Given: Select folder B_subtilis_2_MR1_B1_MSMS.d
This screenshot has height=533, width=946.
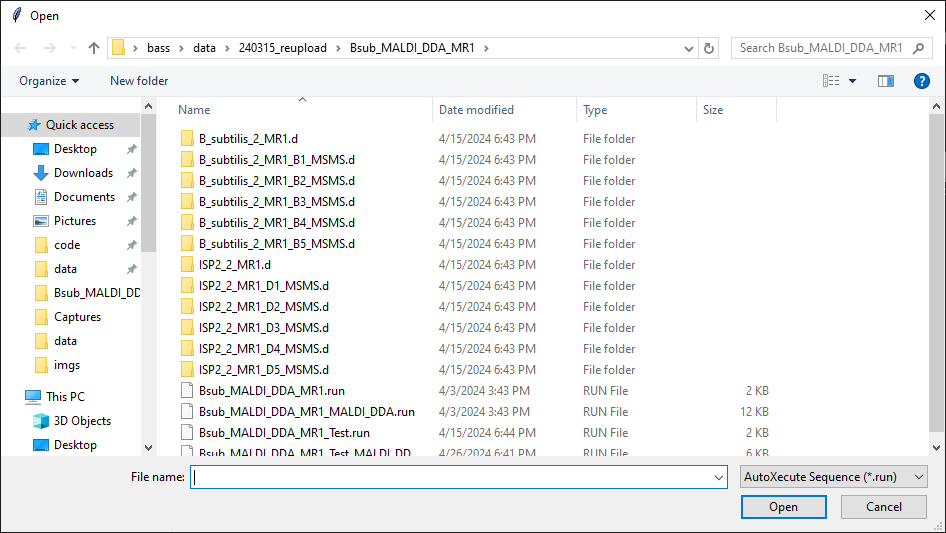Looking at the screenshot, I should coord(277,160).
